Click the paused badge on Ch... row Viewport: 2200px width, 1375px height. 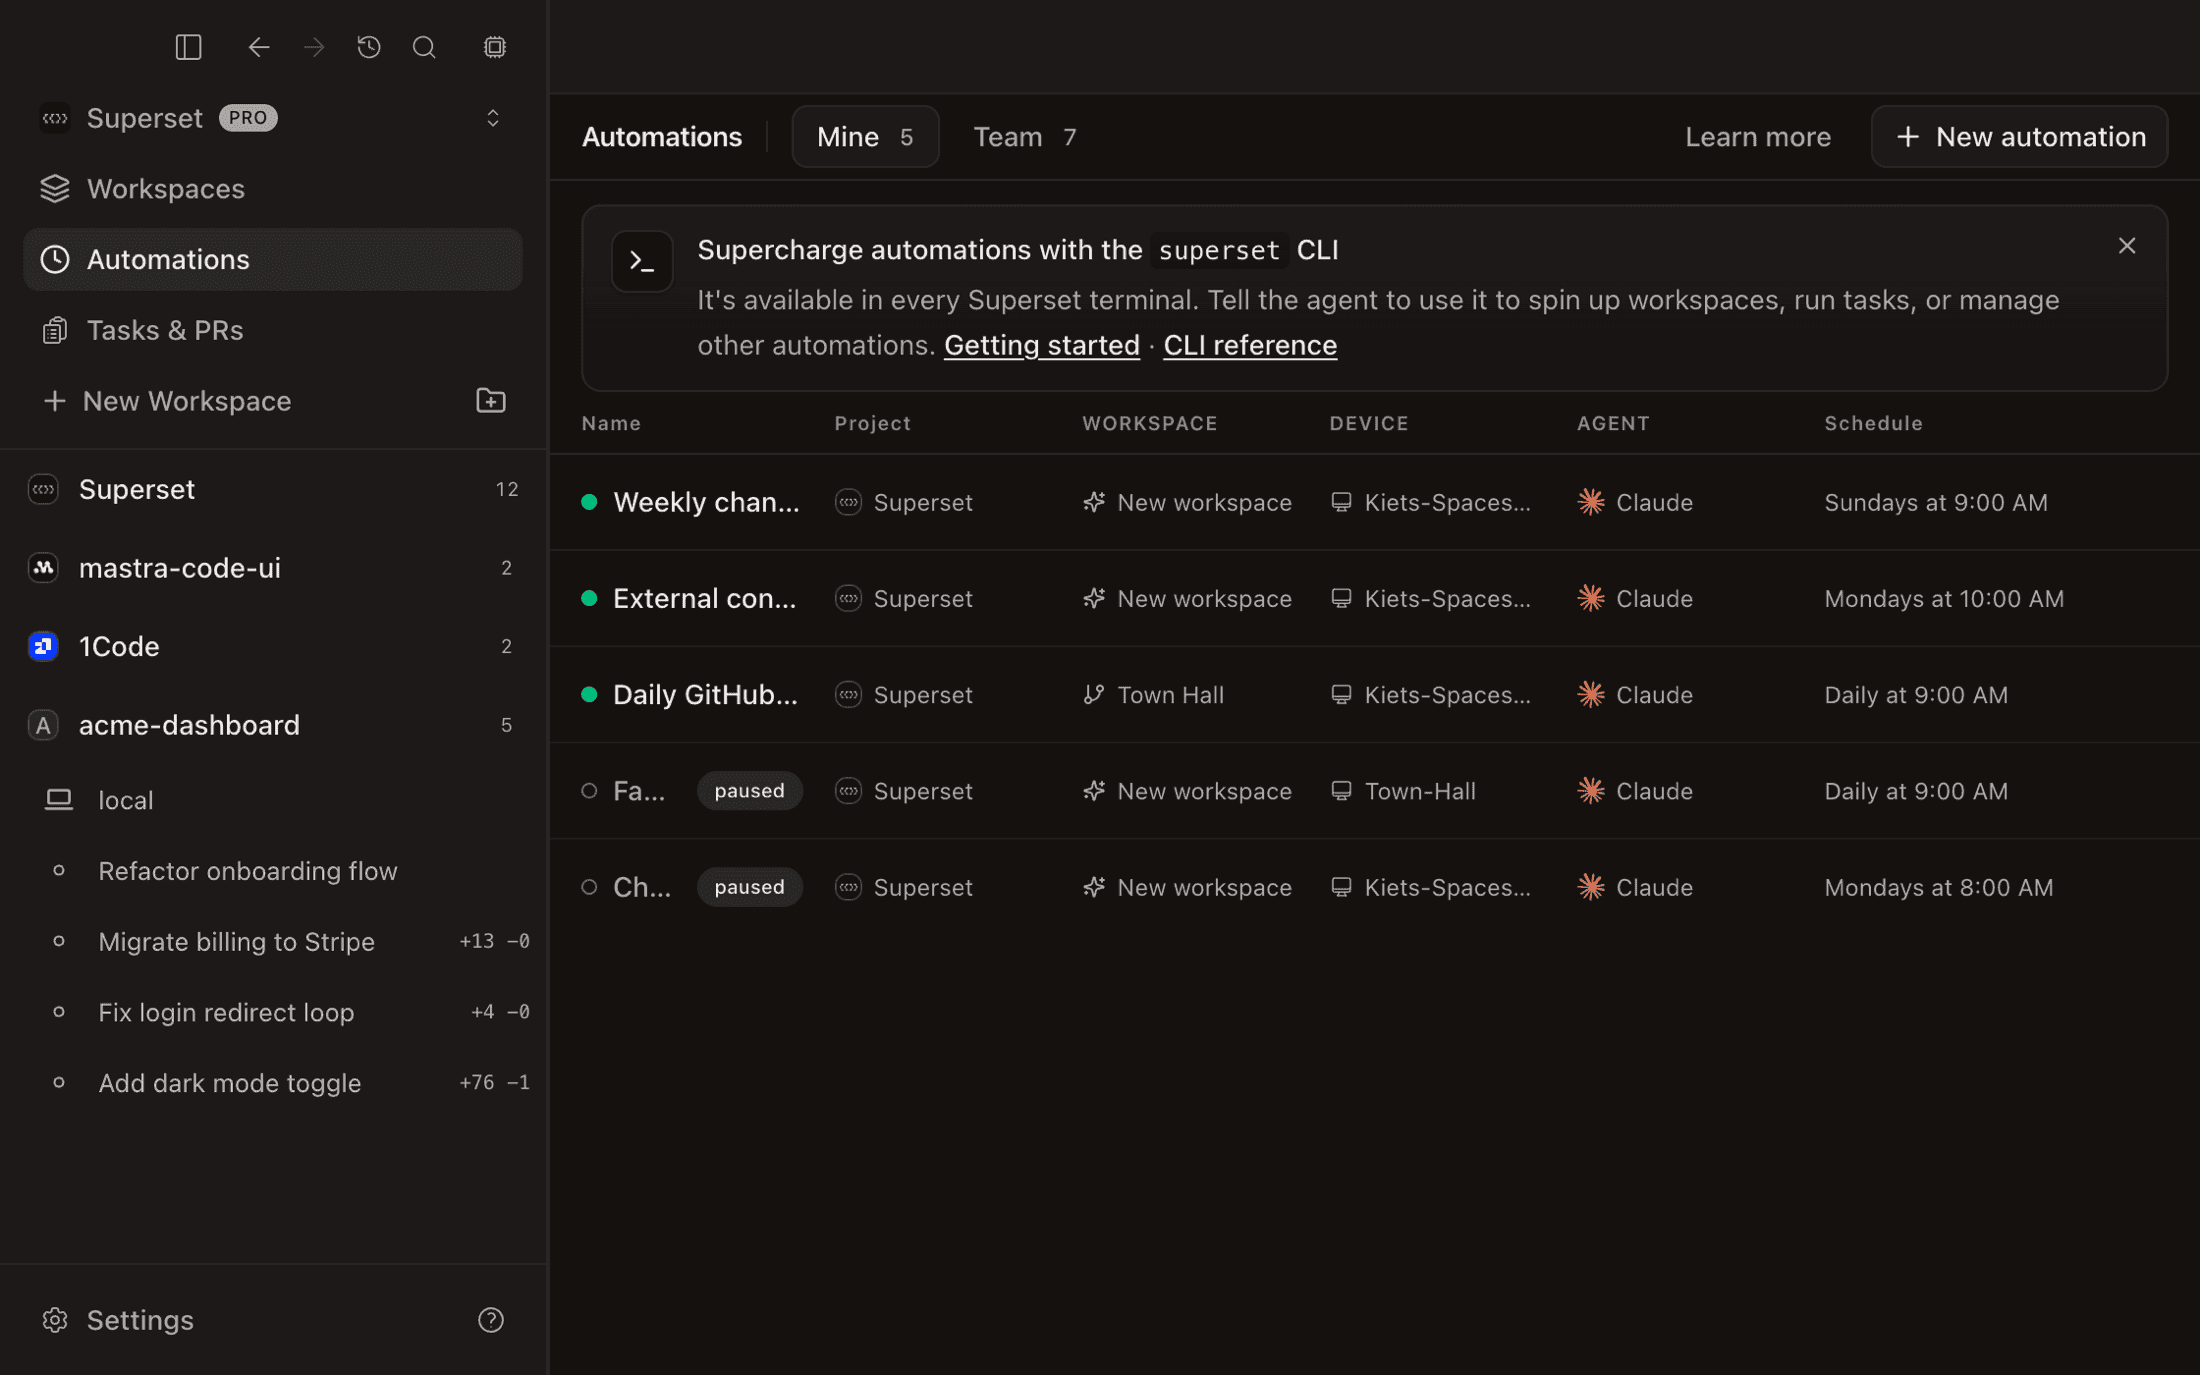tap(749, 887)
